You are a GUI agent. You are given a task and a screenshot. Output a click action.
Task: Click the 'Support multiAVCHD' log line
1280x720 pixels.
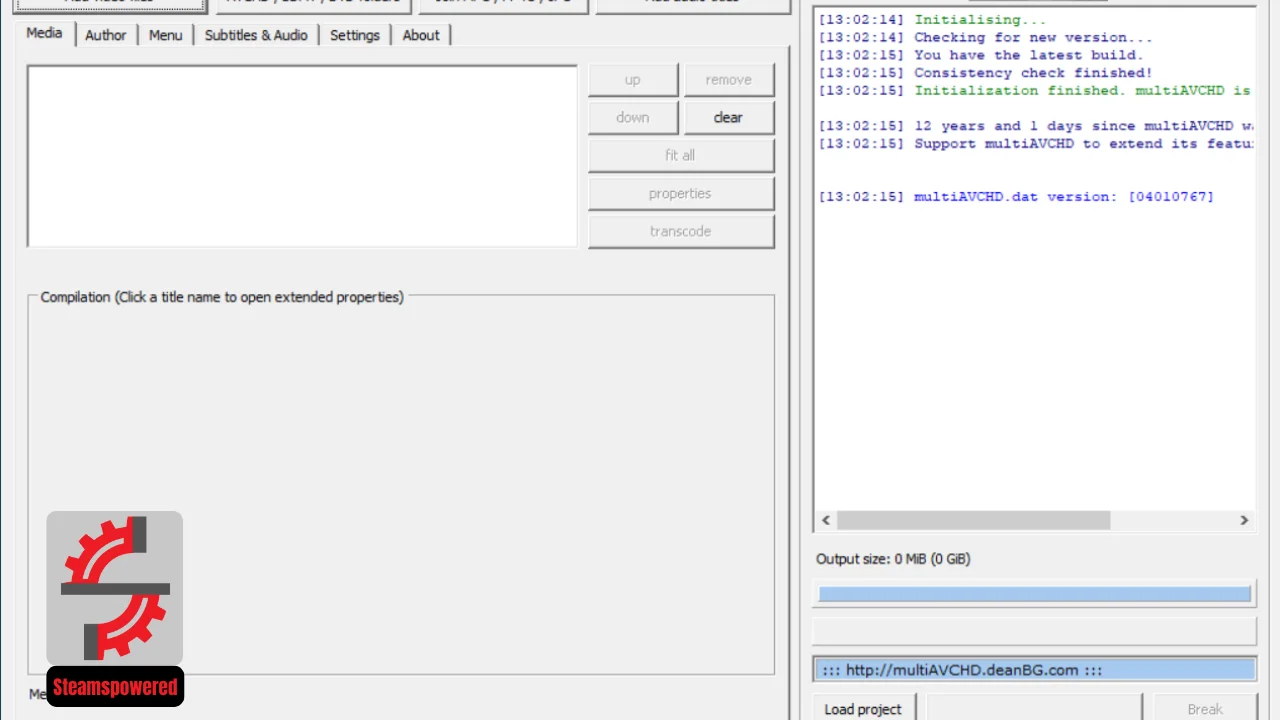pos(1035,144)
